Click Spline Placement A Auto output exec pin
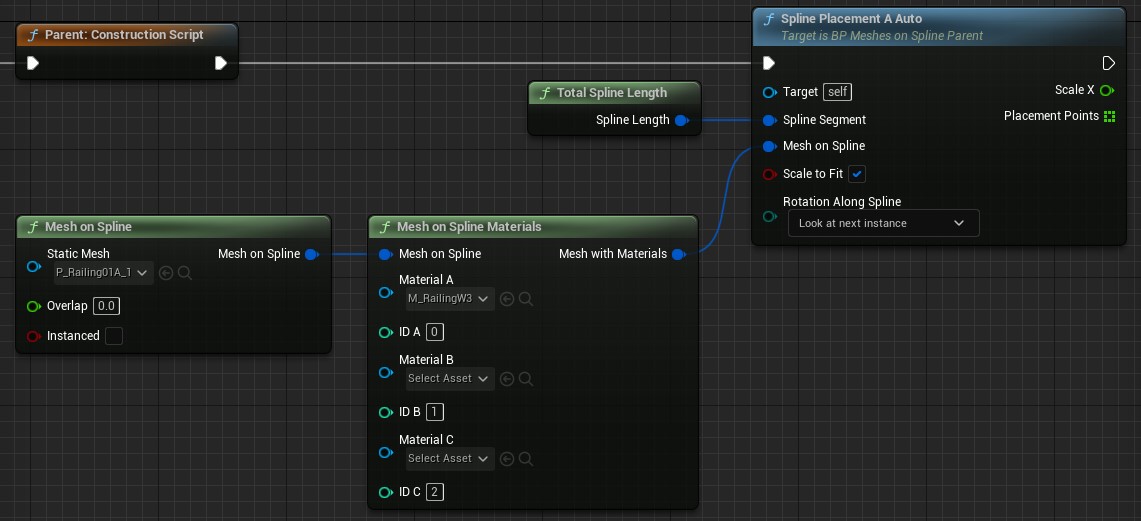 [x=1108, y=63]
